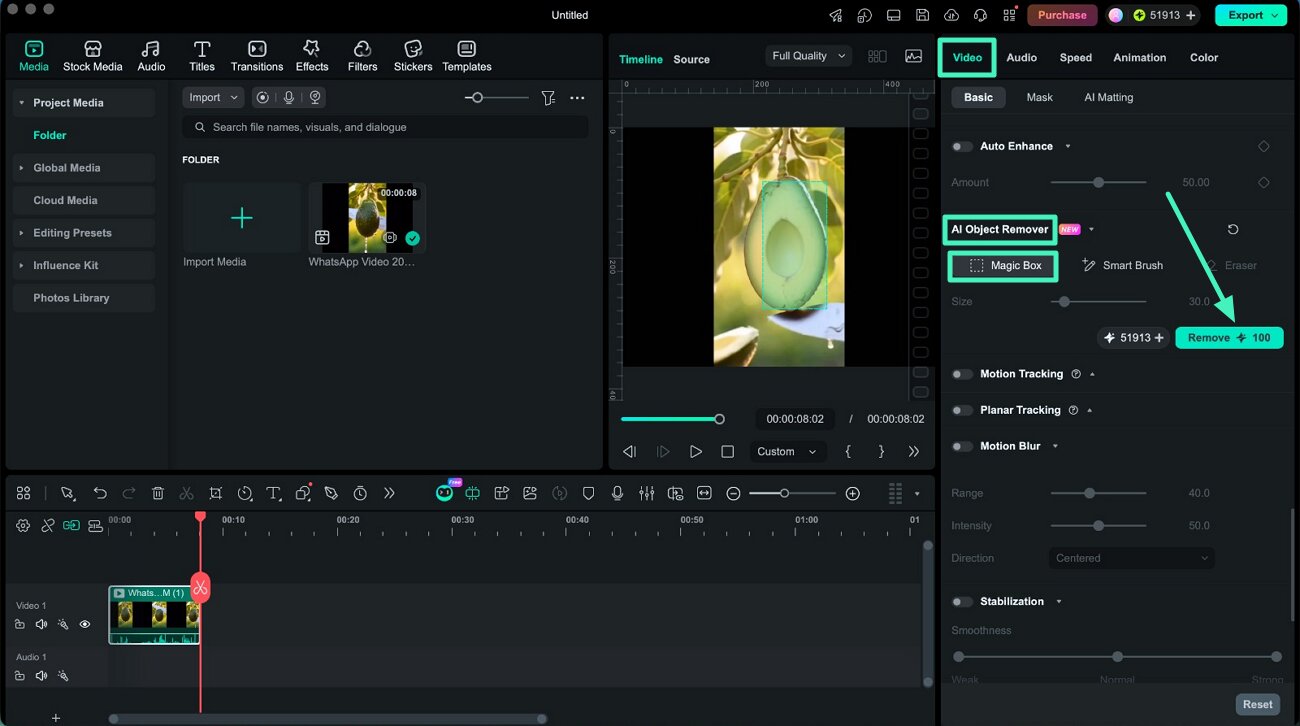
Task: Click the split scissors icon in toolbar
Action: (x=186, y=493)
